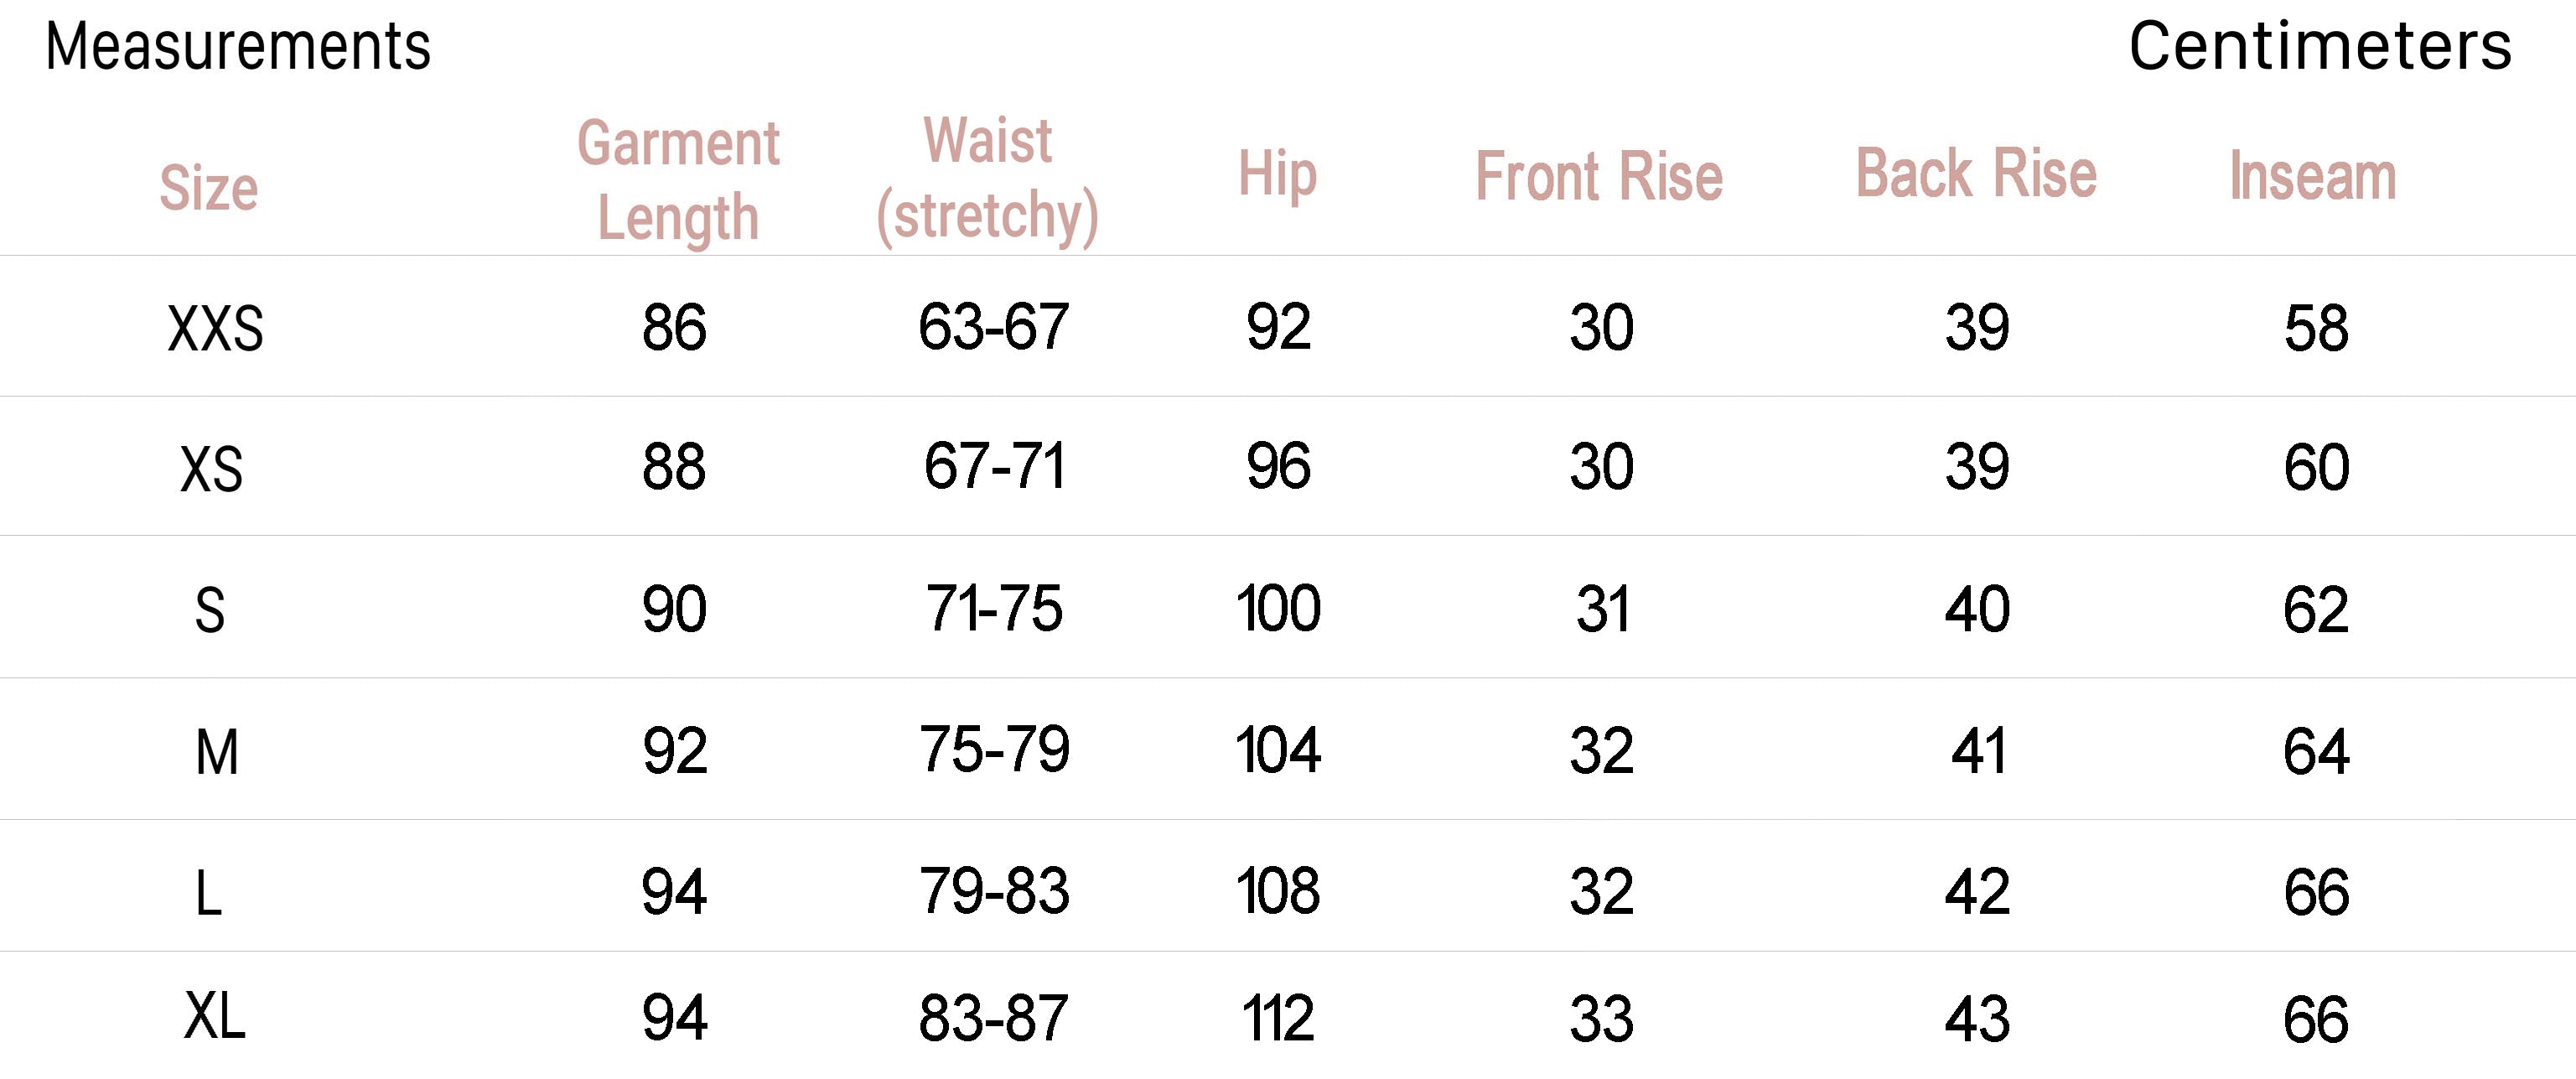The width and height of the screenshot is (2576, 1079).
Task: Select the garment length 88 for XS
Action: [674, 467]
